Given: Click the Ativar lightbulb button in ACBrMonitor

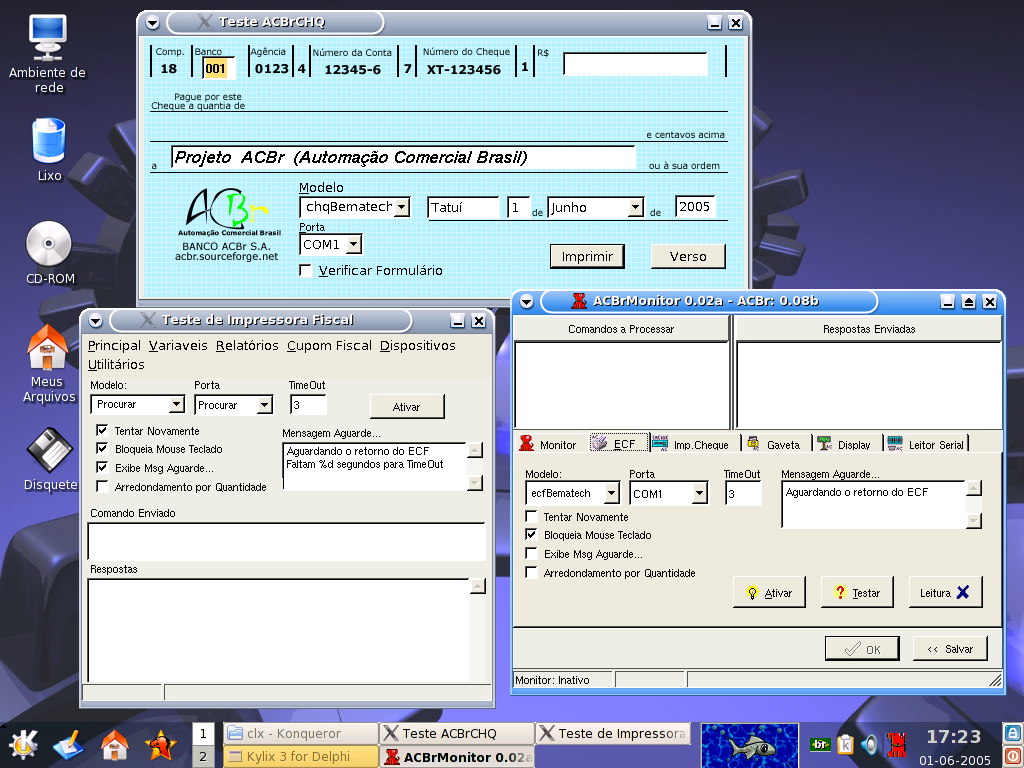Looking at the screenshot, I should click(x=770, y=592).
